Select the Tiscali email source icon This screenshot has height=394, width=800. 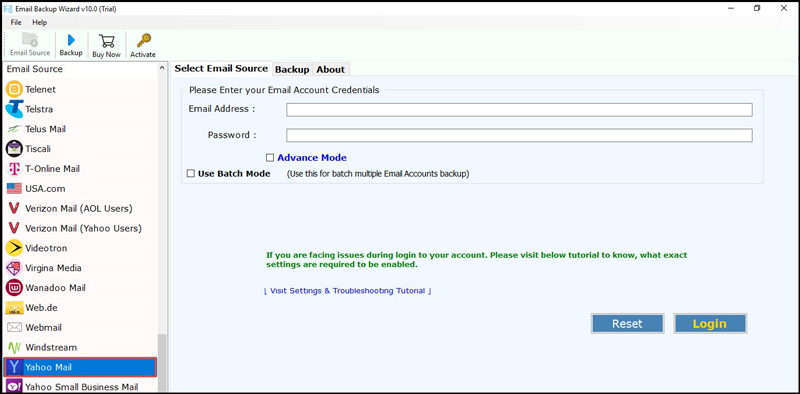click(x=14, y=149)
